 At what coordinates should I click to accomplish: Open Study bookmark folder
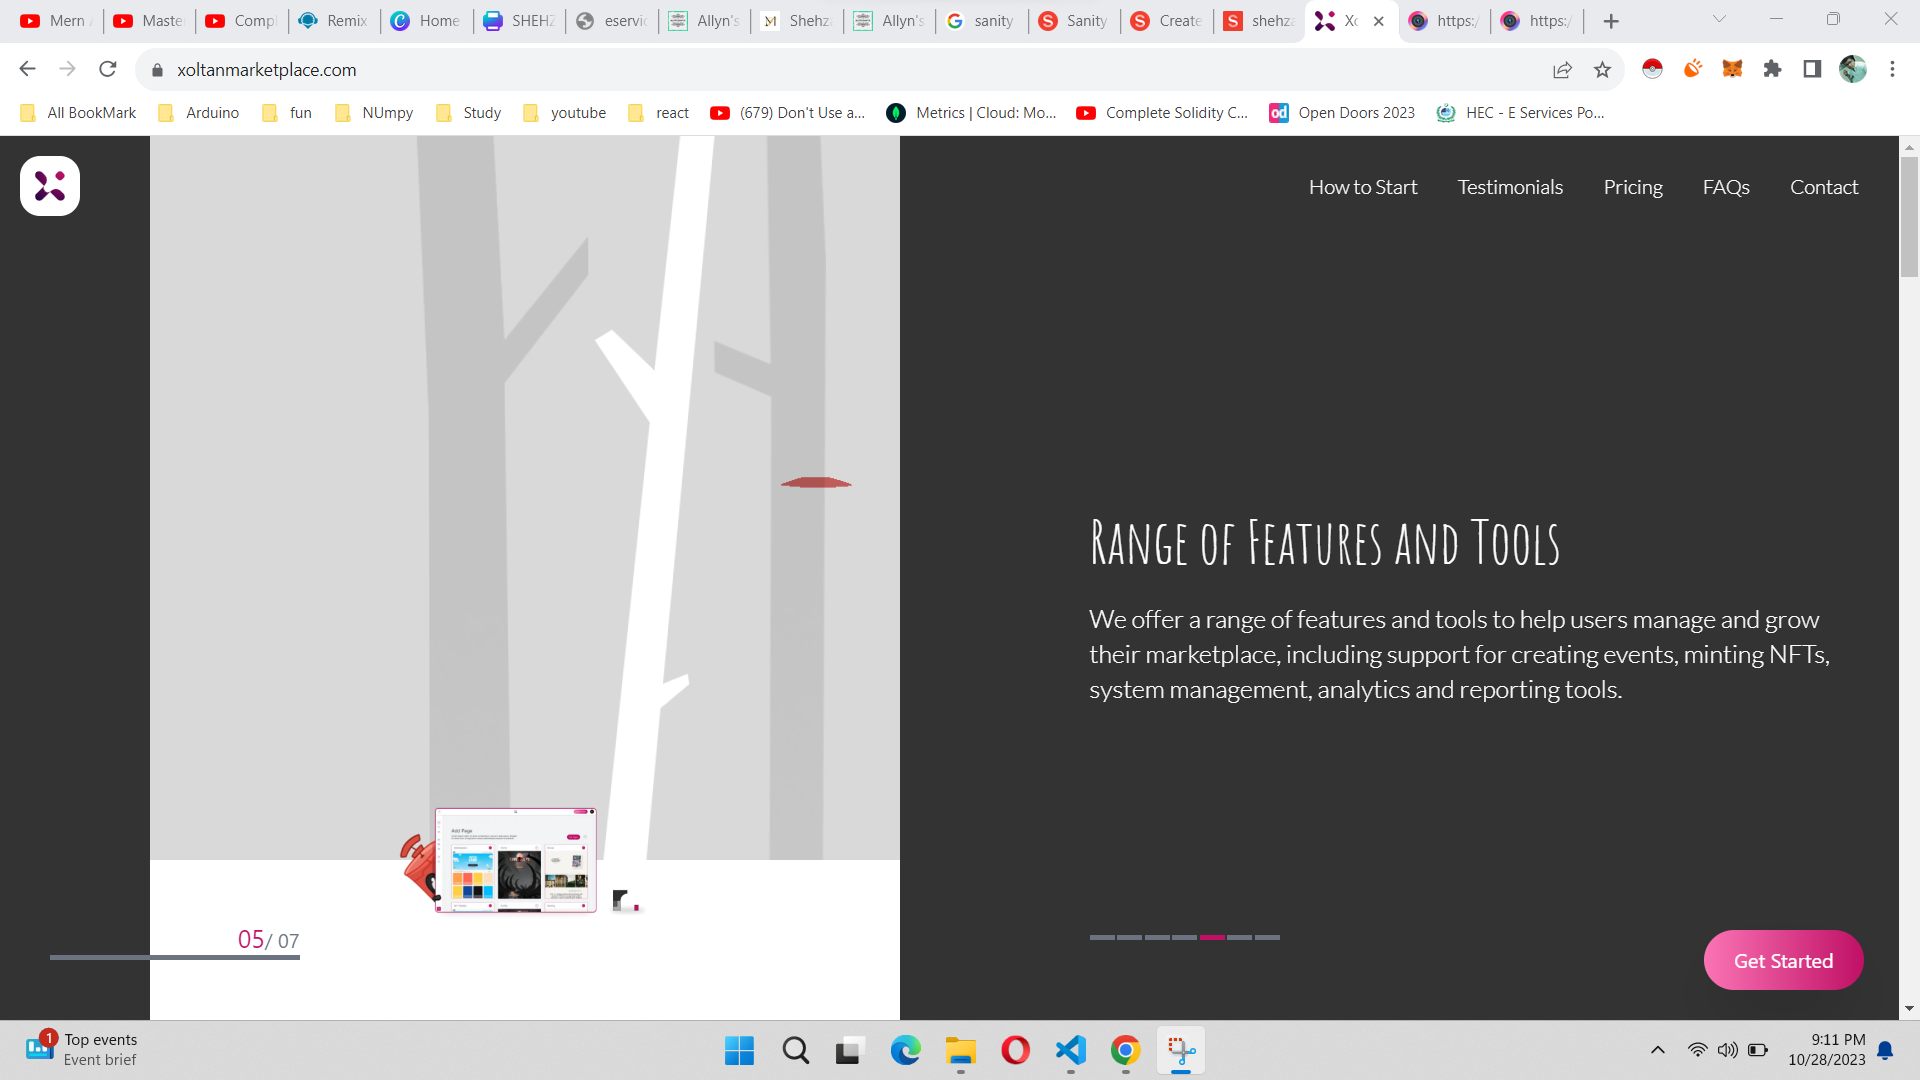click(468, 113)
